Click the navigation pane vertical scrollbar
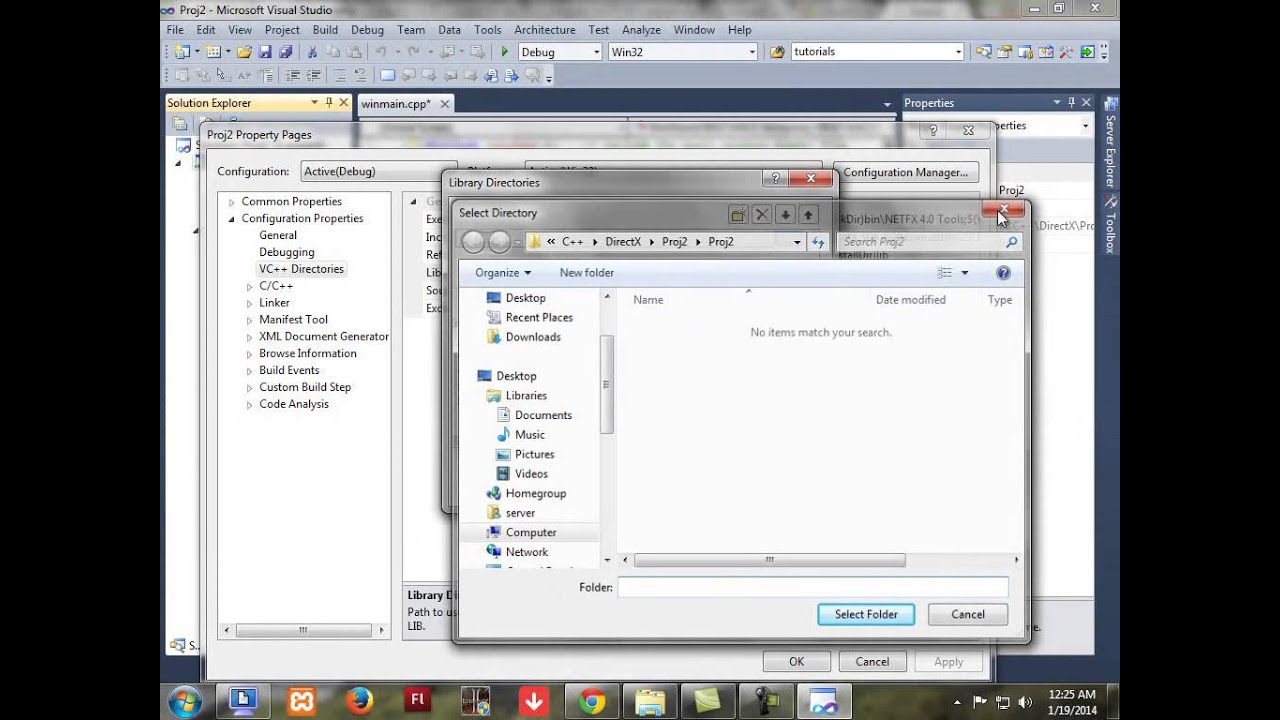Screen dimensions: 1280x720 (x=606, y=385)
